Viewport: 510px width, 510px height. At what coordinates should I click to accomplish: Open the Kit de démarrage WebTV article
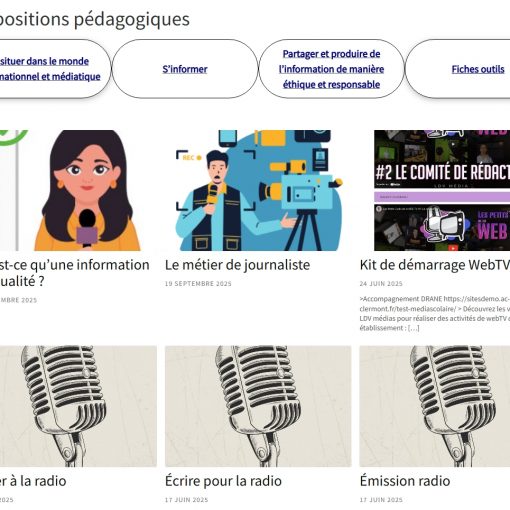(x=435, y=265)
